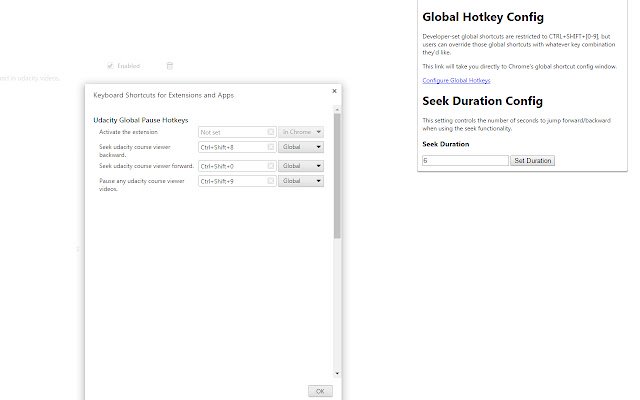640x400 pixels.
Task: Click the dialog scrollbar up arrow
Action: pyautogui.click(x=337, y=109)
